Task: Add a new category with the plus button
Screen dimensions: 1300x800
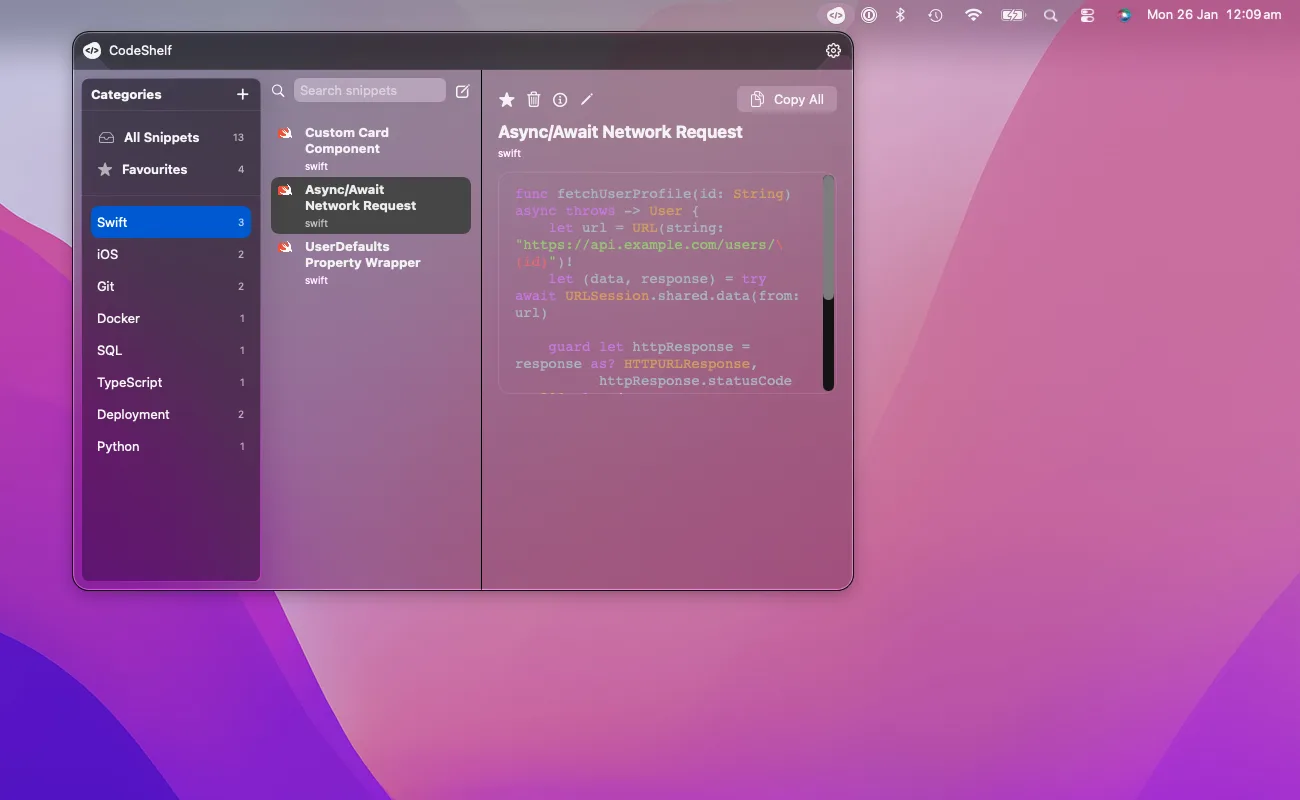Action: (x=242, y=94)
